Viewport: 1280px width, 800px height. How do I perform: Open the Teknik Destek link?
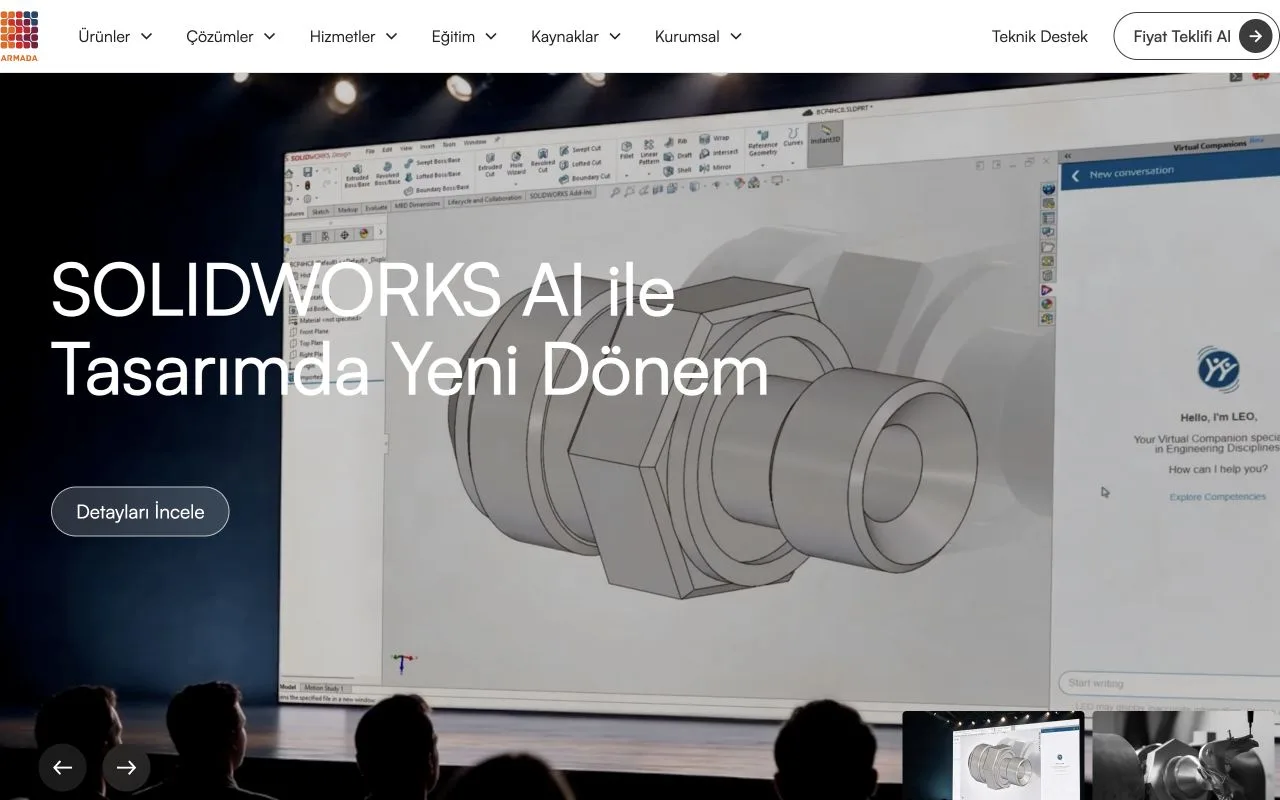pyautogui.click(x=1040, y=36)
